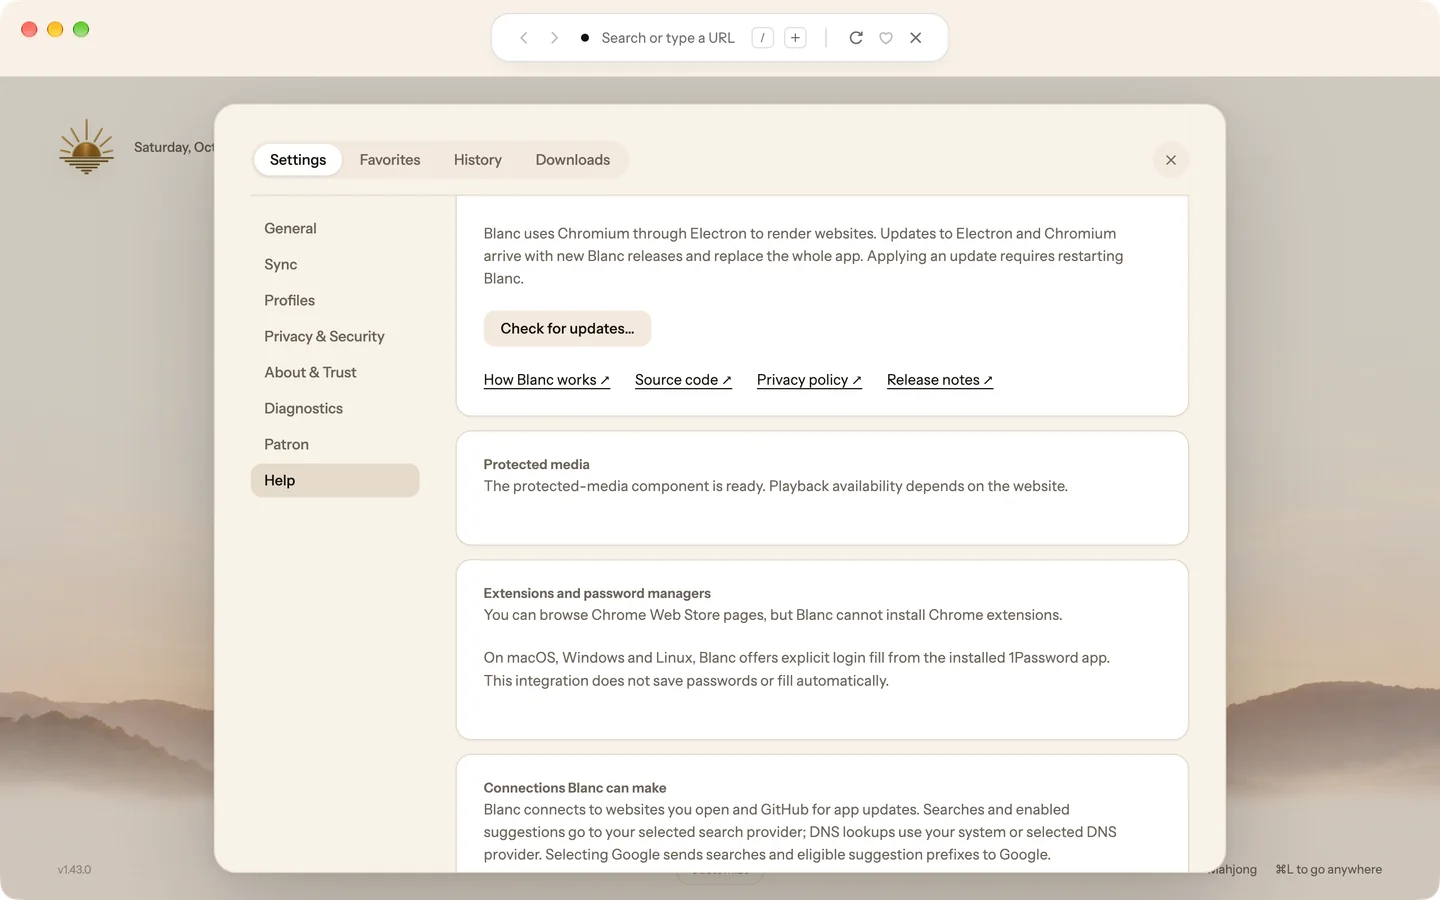
Task: Open the Privacy policy link
Action: 809,380
